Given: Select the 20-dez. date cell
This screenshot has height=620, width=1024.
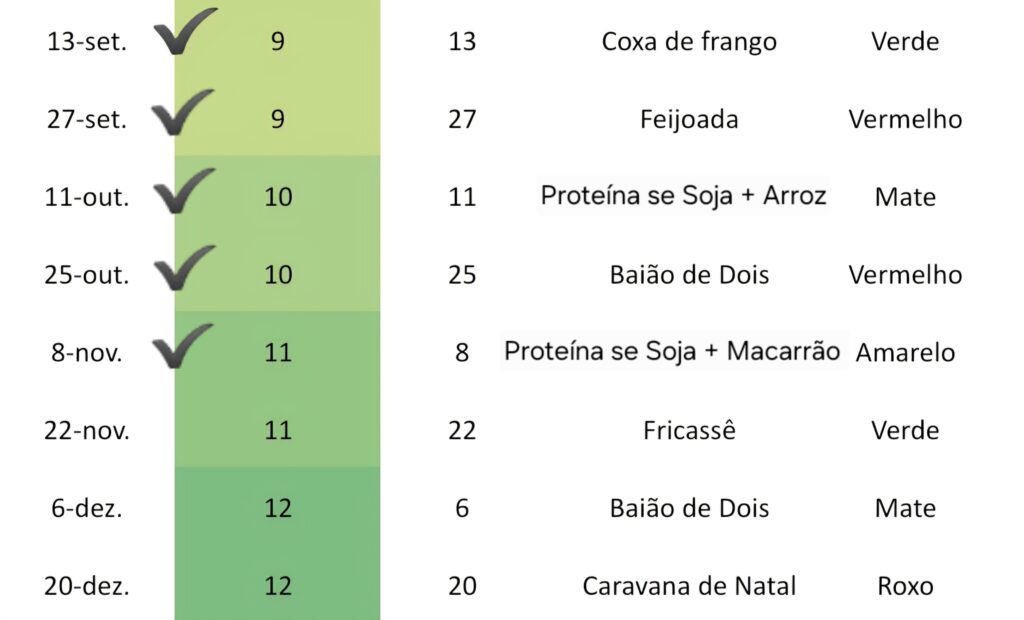Looking at the screenshot, I should [86, 586].
